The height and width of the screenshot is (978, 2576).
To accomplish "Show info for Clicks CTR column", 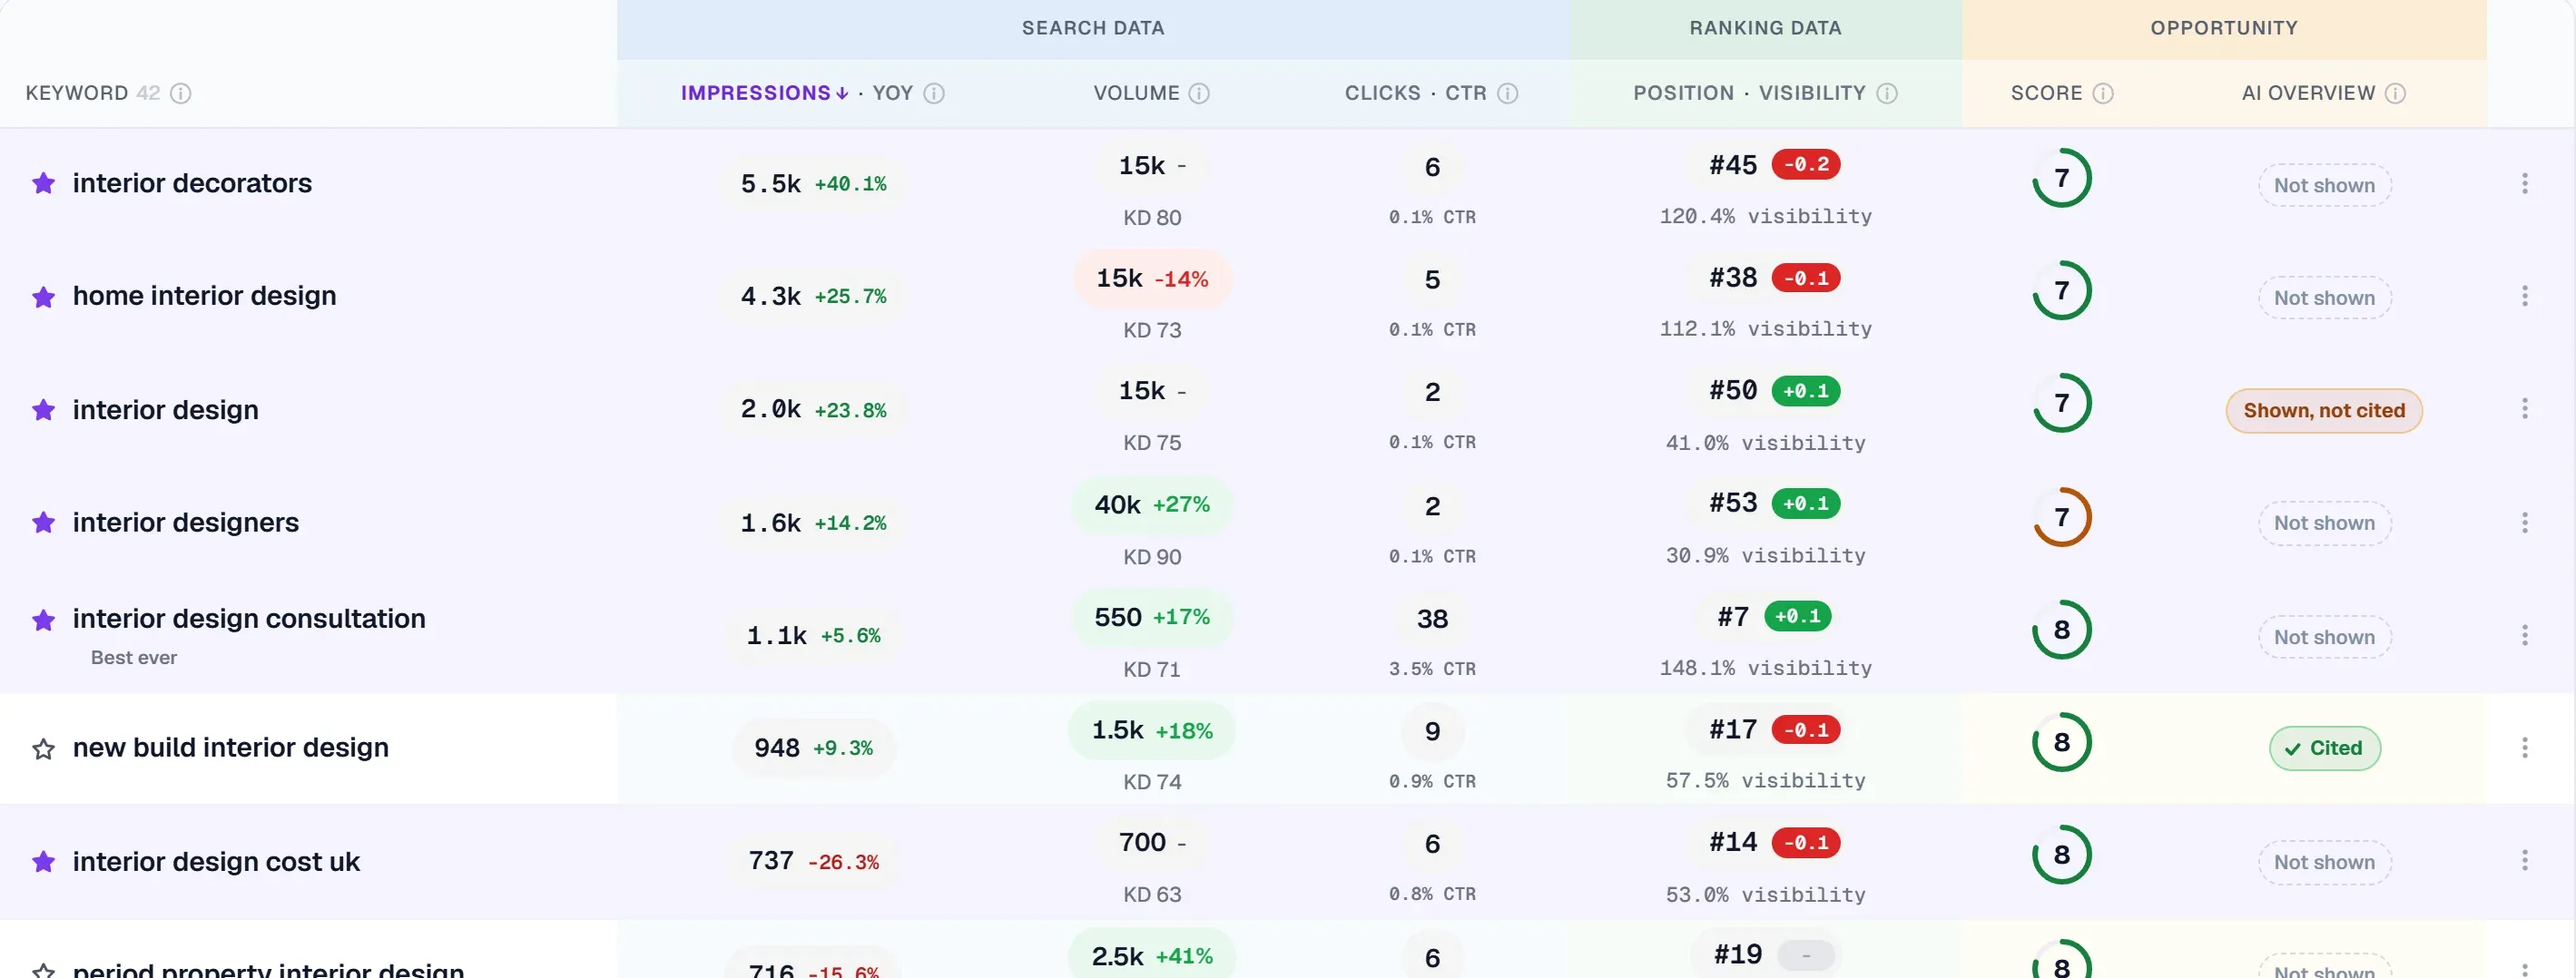I will pos(1508,93).
